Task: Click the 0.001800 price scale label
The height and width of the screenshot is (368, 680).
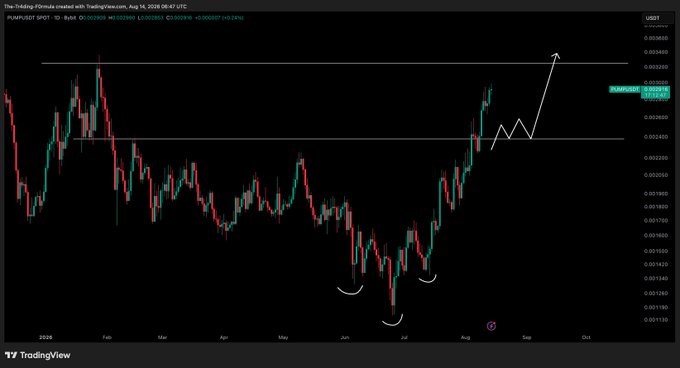Action: pyautogui.click(x=656, y=207)
